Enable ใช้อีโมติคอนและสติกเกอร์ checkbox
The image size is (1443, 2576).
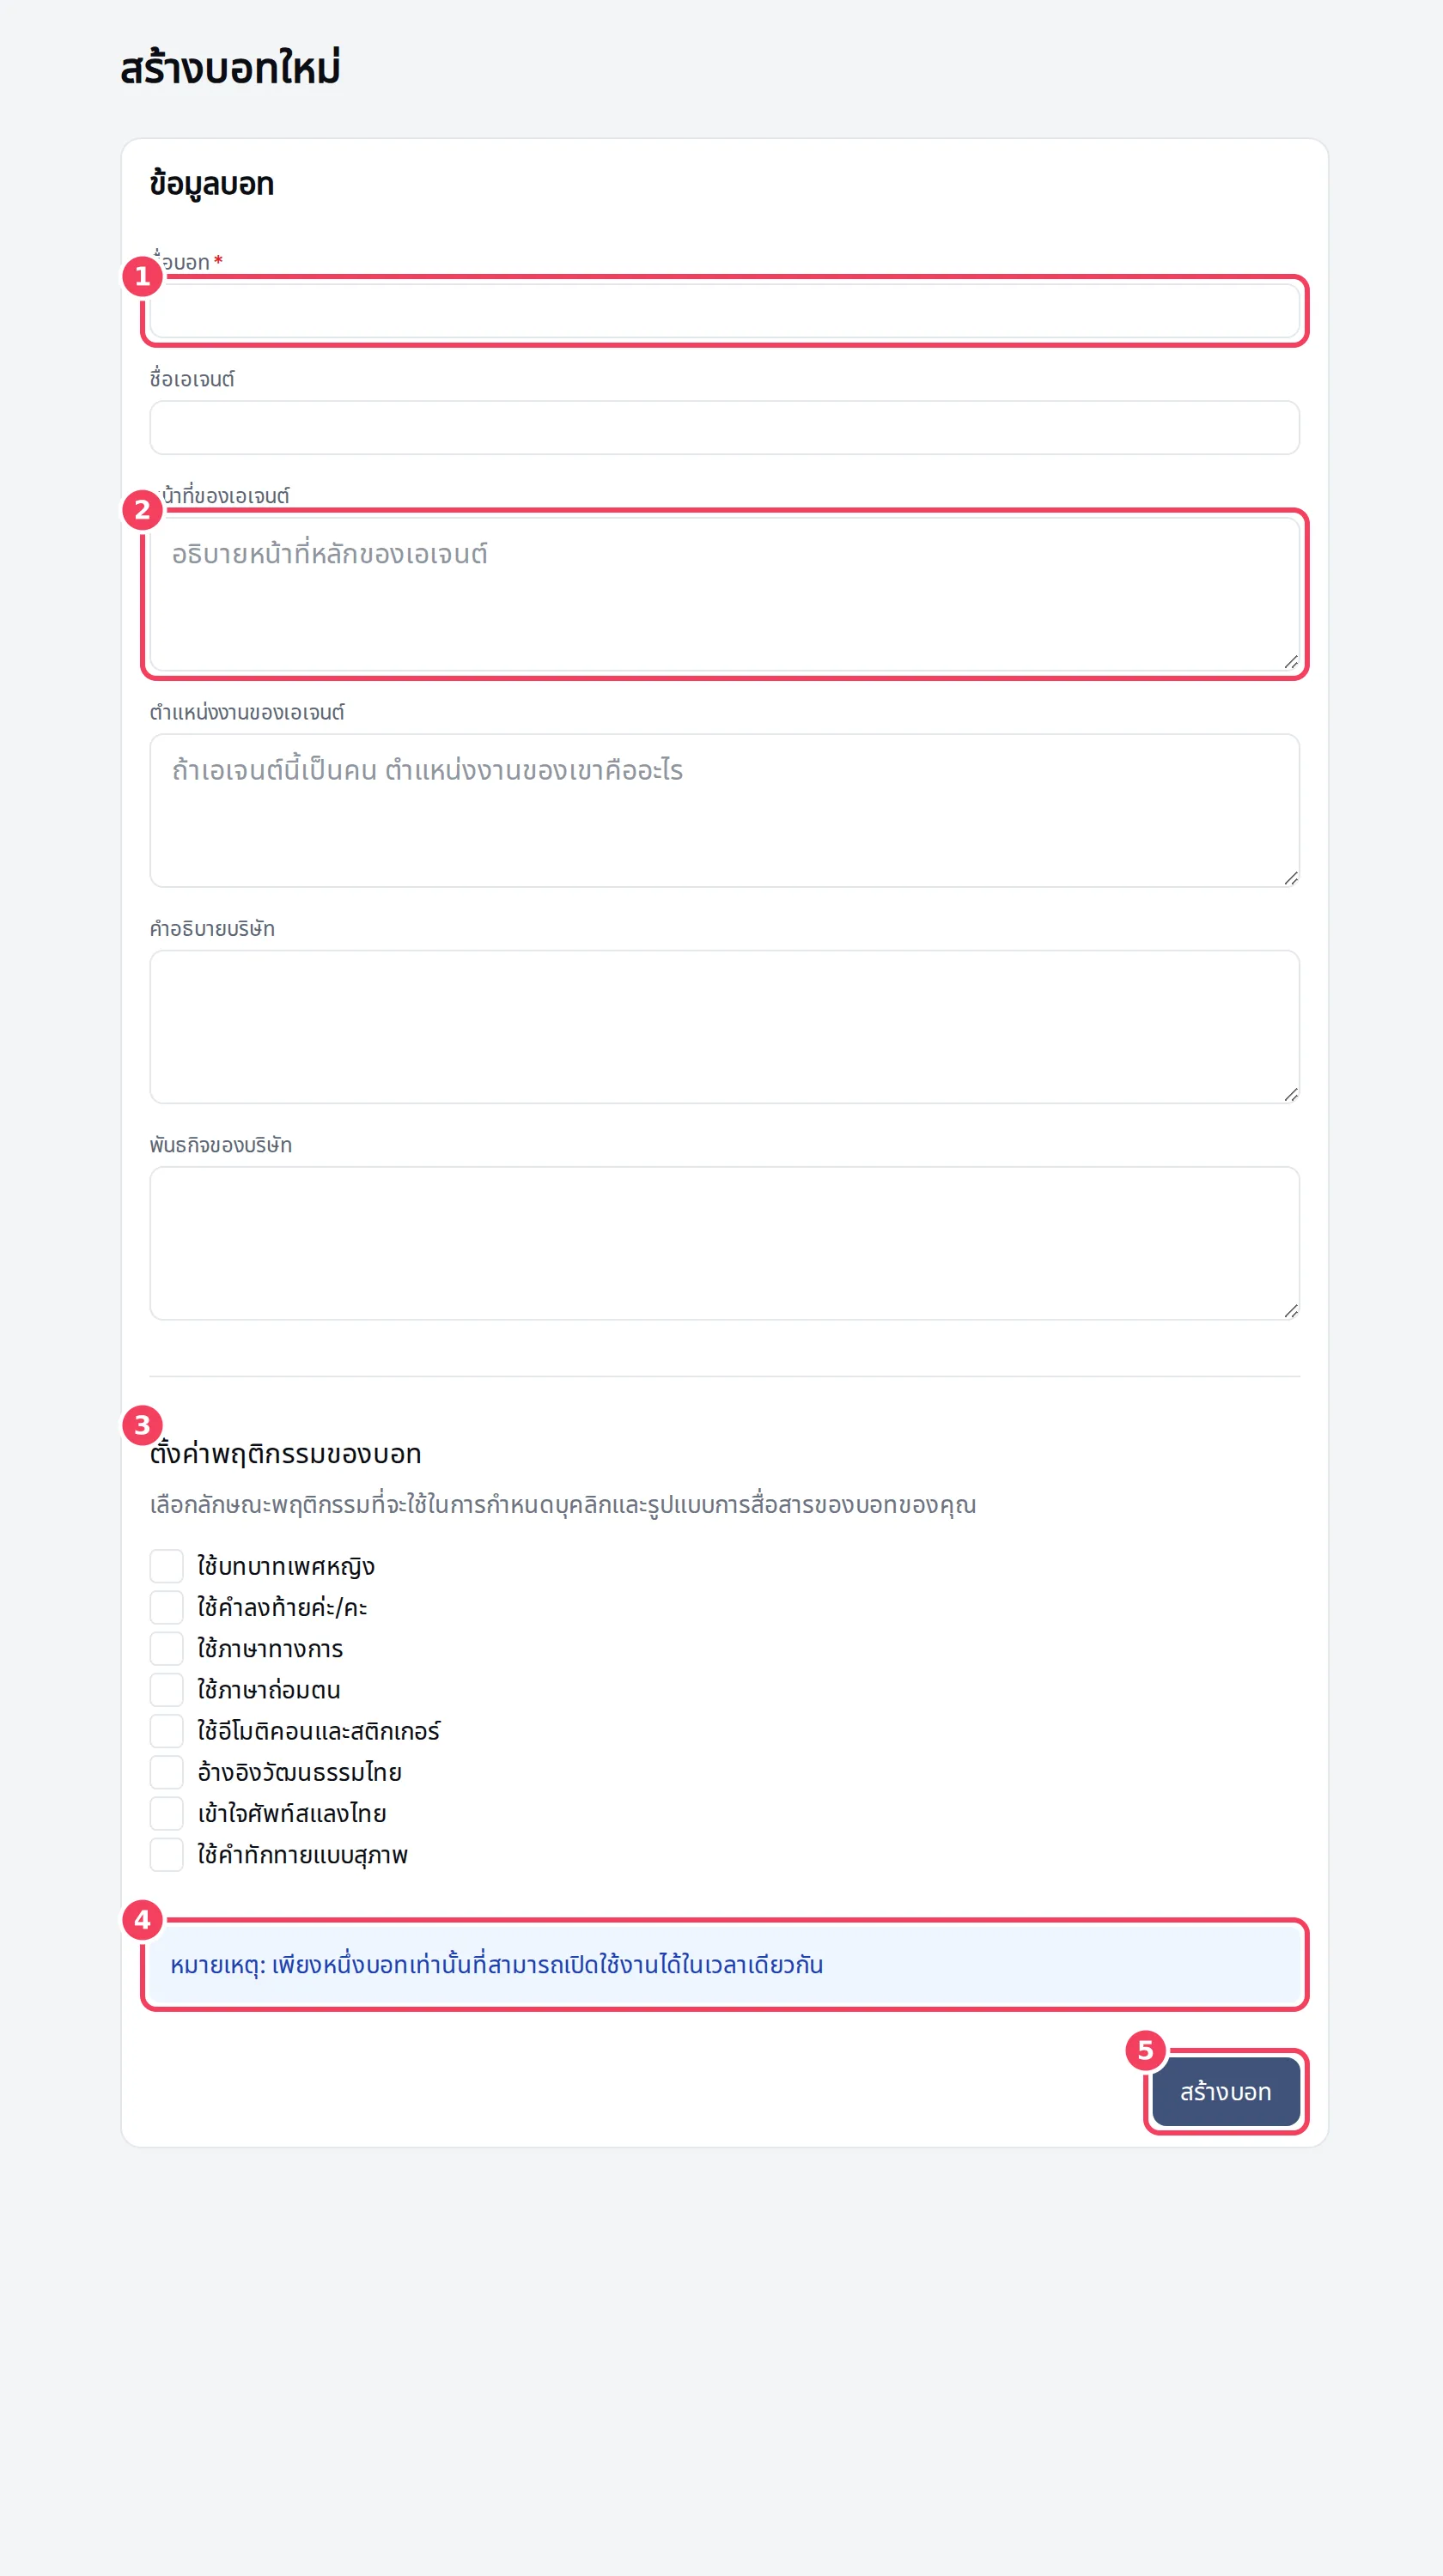(x=167, y=1731)
